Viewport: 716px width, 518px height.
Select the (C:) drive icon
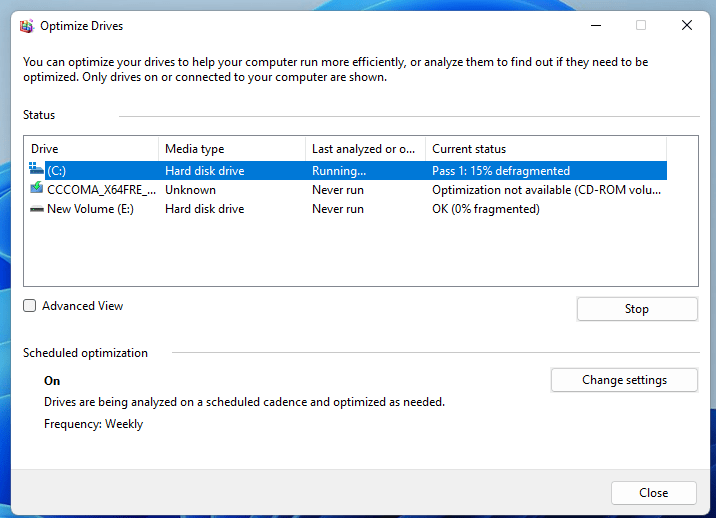(x=37, y=169)
